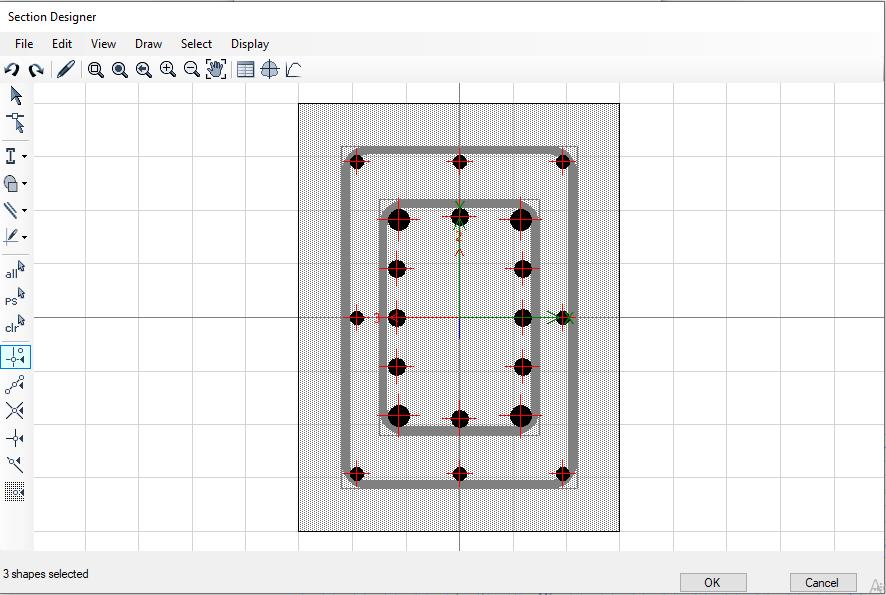
Task: Zoom out one step with minus magnifier
Action: click(192, 70)
